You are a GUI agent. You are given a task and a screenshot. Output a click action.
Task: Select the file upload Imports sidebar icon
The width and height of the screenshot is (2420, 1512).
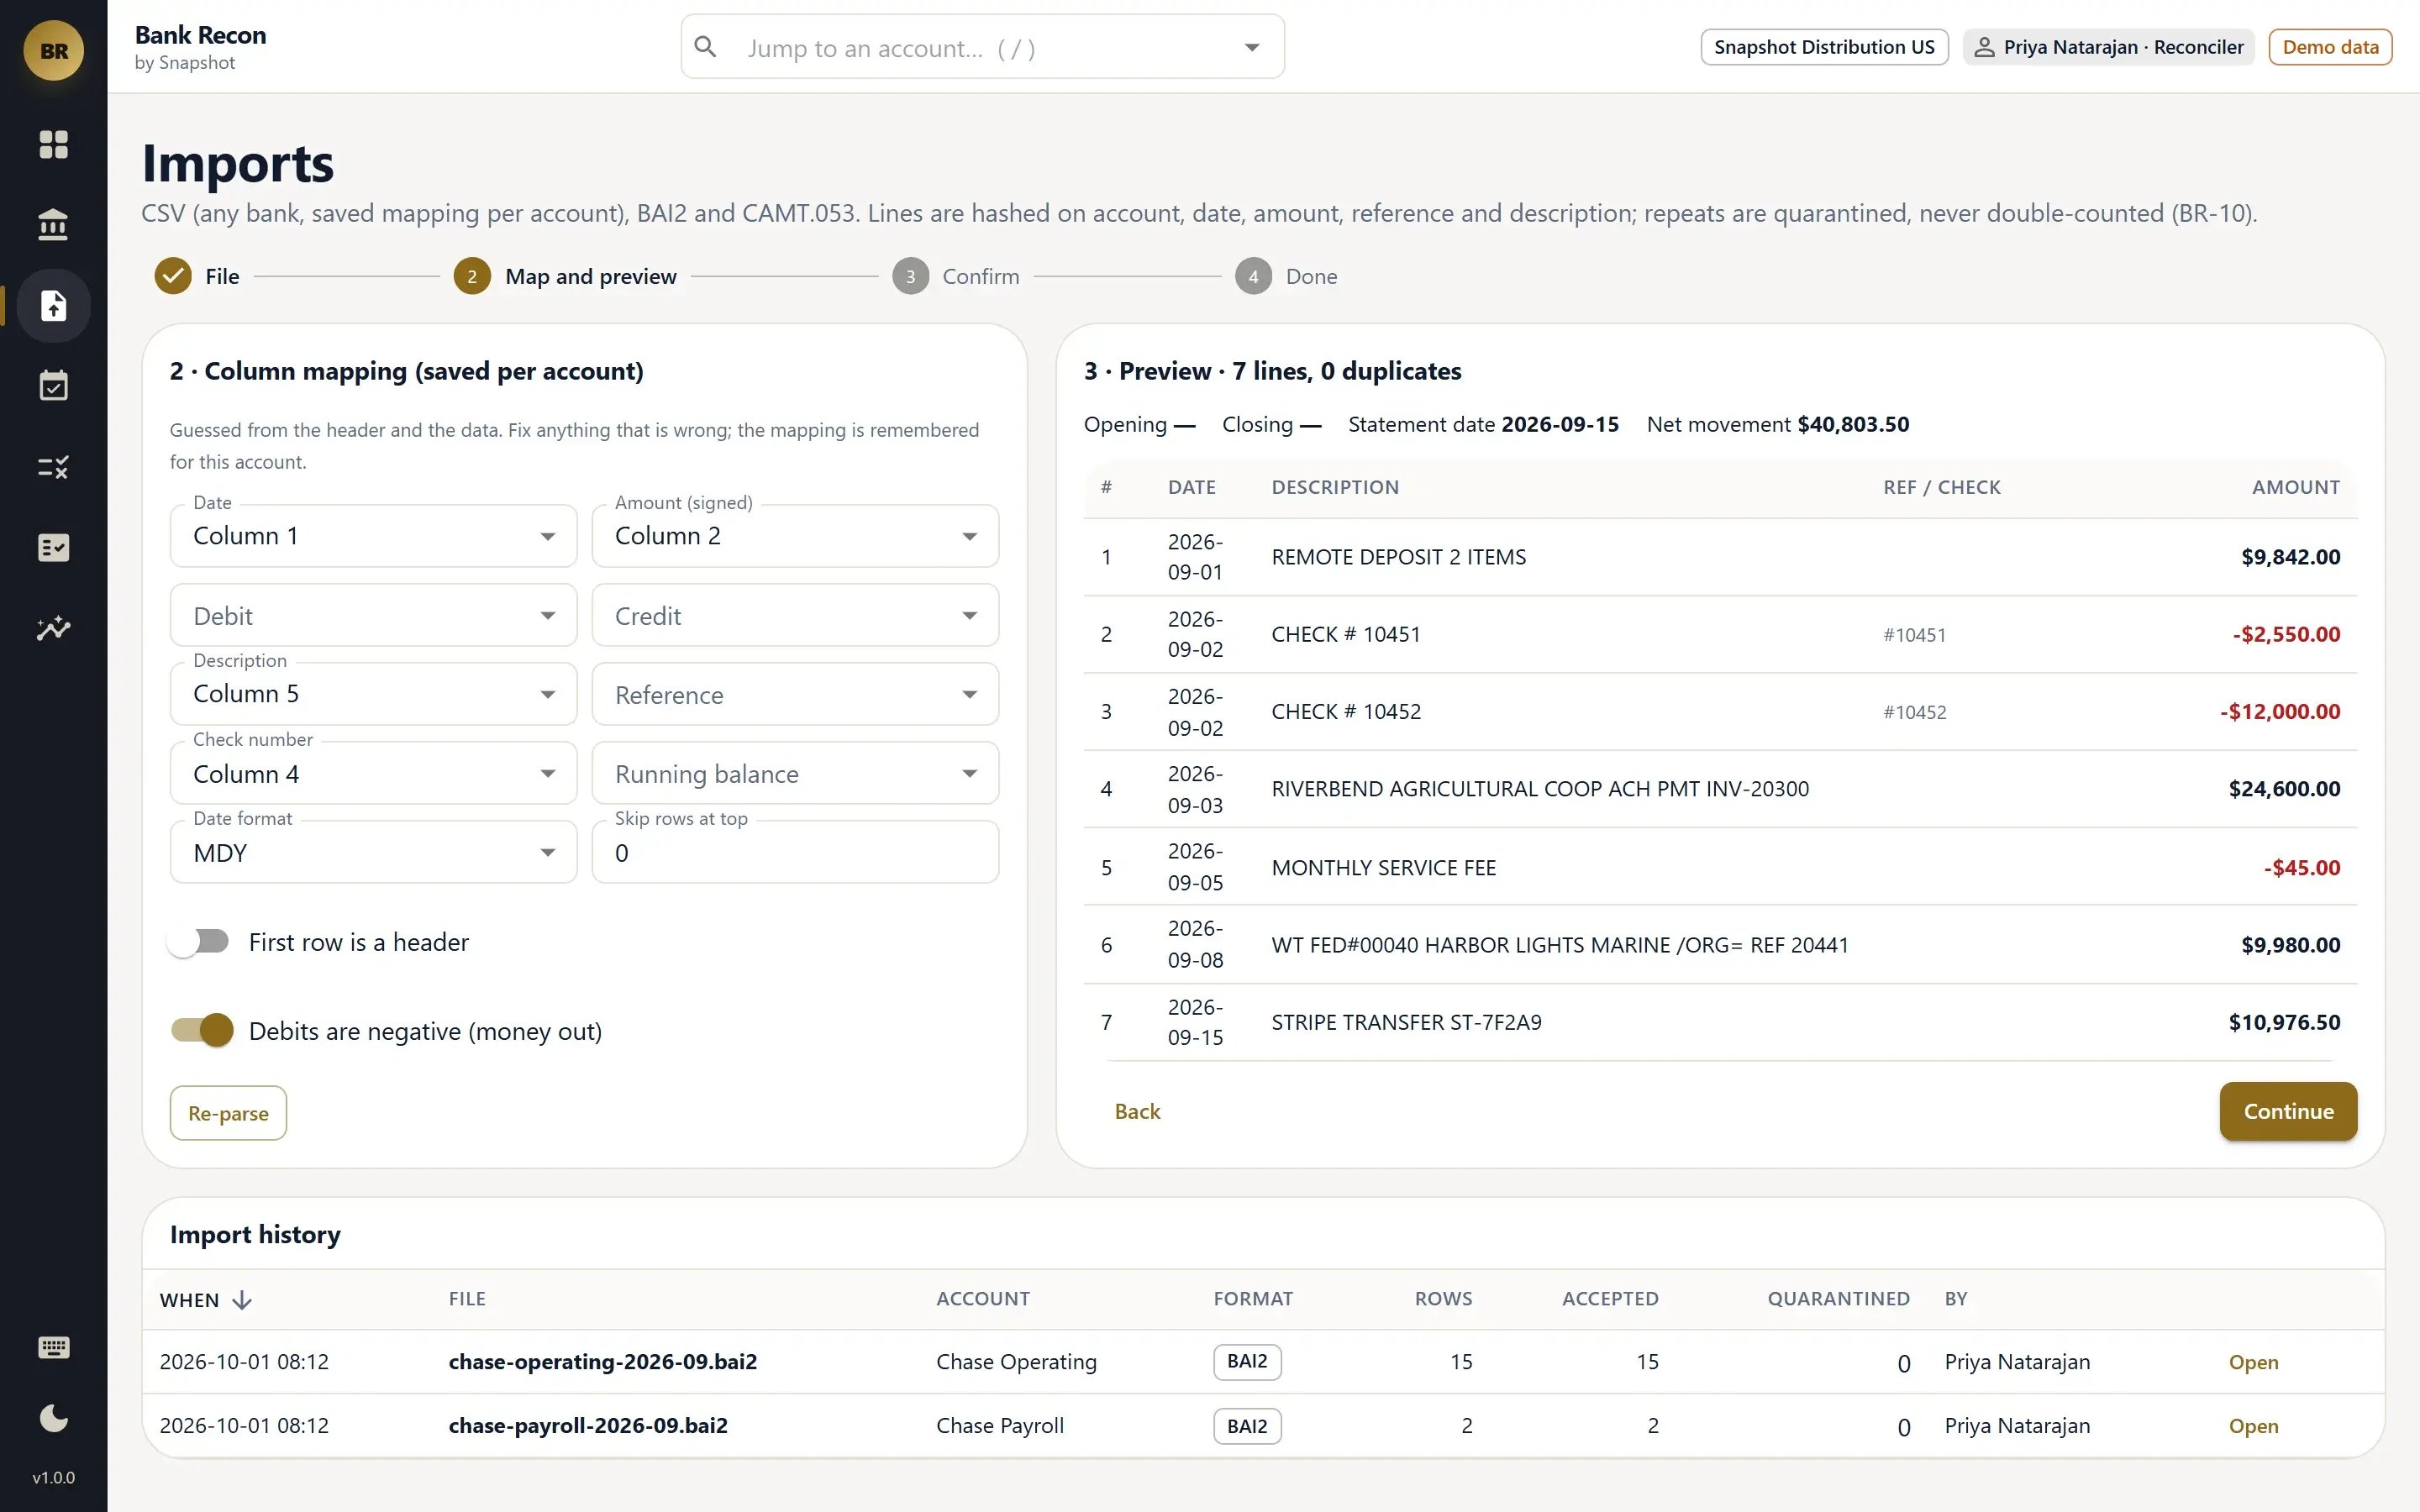53,305
